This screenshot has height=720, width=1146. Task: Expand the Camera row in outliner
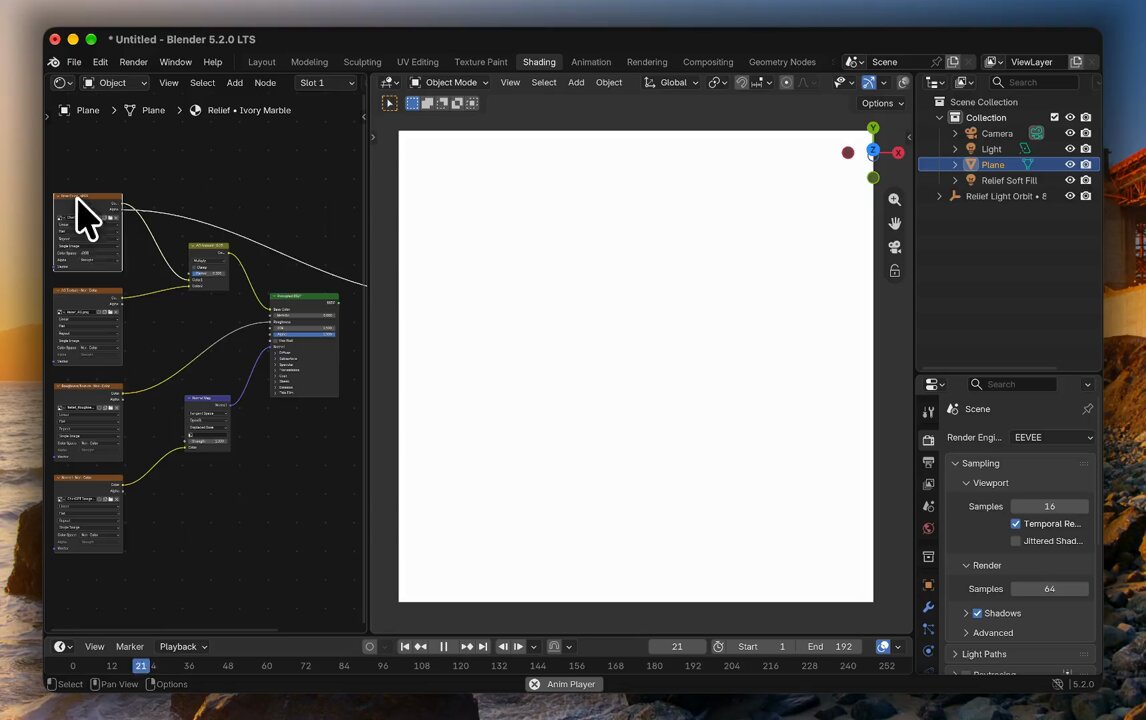(x=955, y=133)
